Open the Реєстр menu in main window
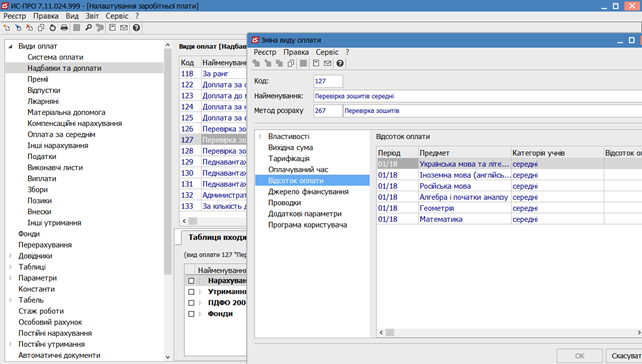 tap(15, 16)
